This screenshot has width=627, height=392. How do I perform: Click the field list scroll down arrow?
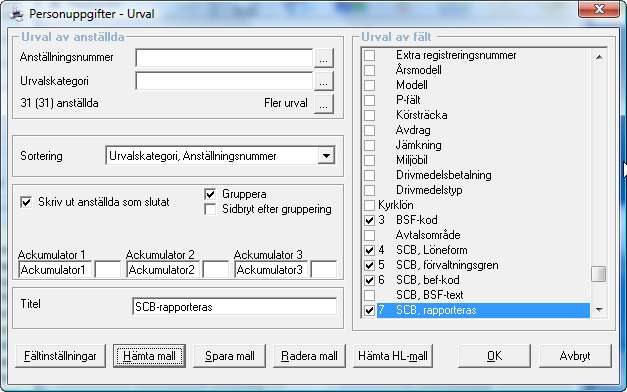tap(599, 310)
